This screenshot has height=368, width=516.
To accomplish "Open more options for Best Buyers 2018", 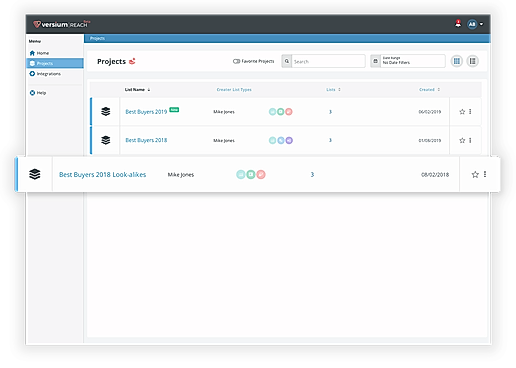I will 470,140.
